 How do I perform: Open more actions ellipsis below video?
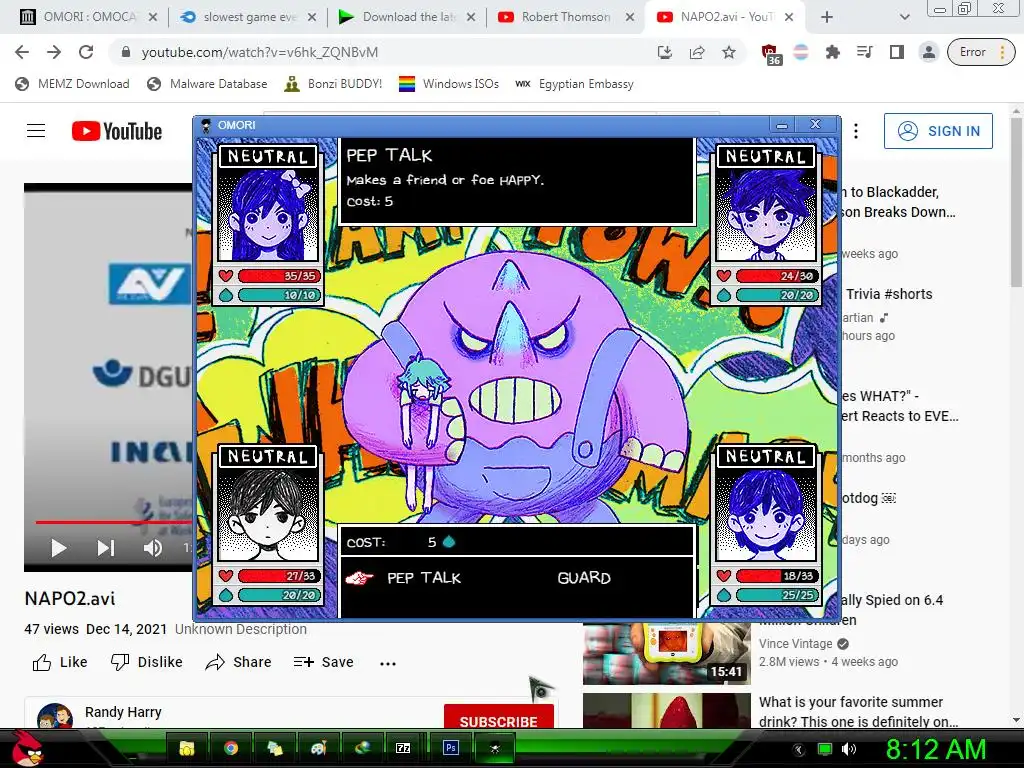[x=388, y=664]
